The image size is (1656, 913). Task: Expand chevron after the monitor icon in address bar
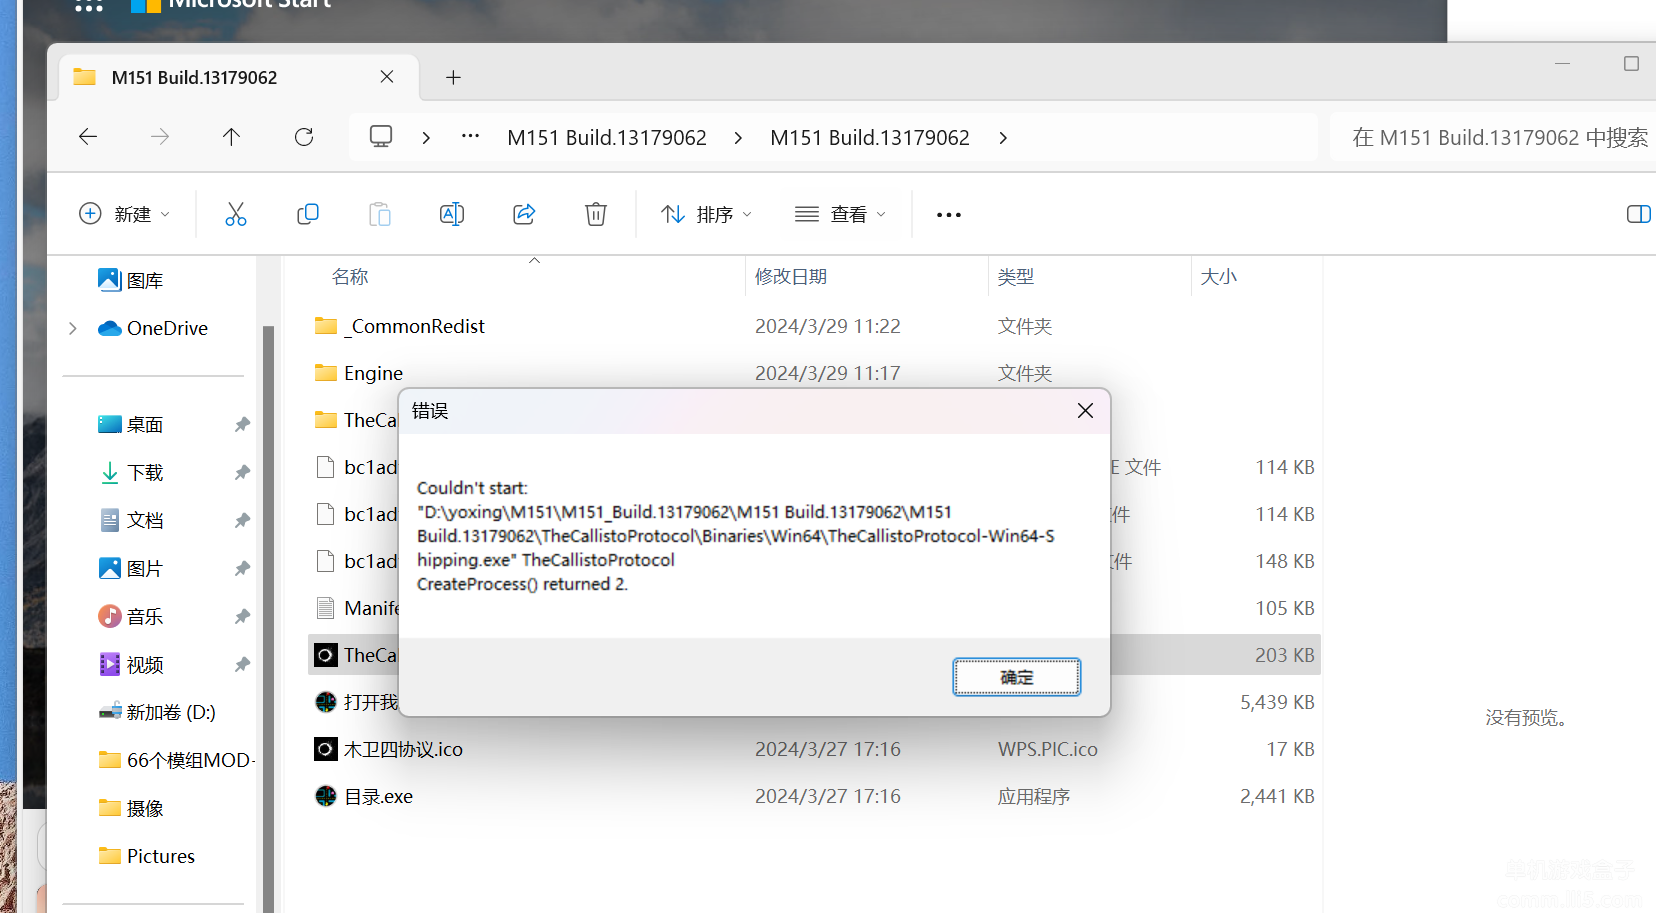tap(426, 138)
